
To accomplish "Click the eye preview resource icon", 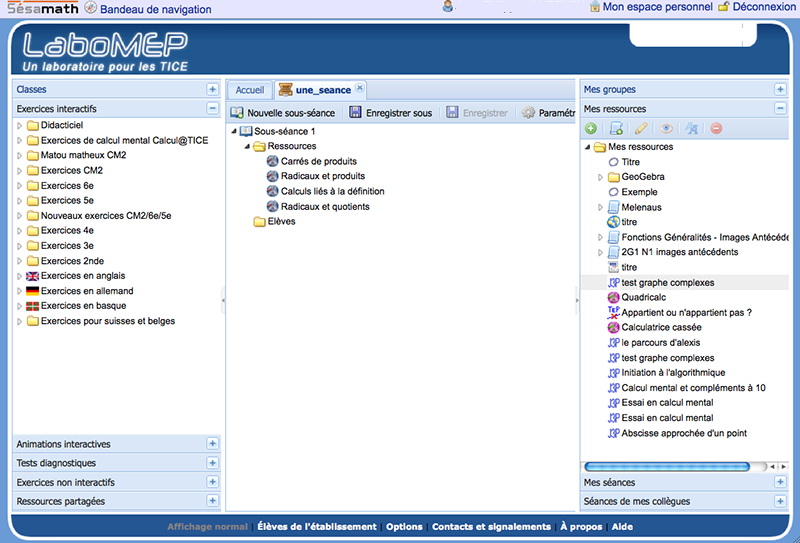I will [666, 129].
